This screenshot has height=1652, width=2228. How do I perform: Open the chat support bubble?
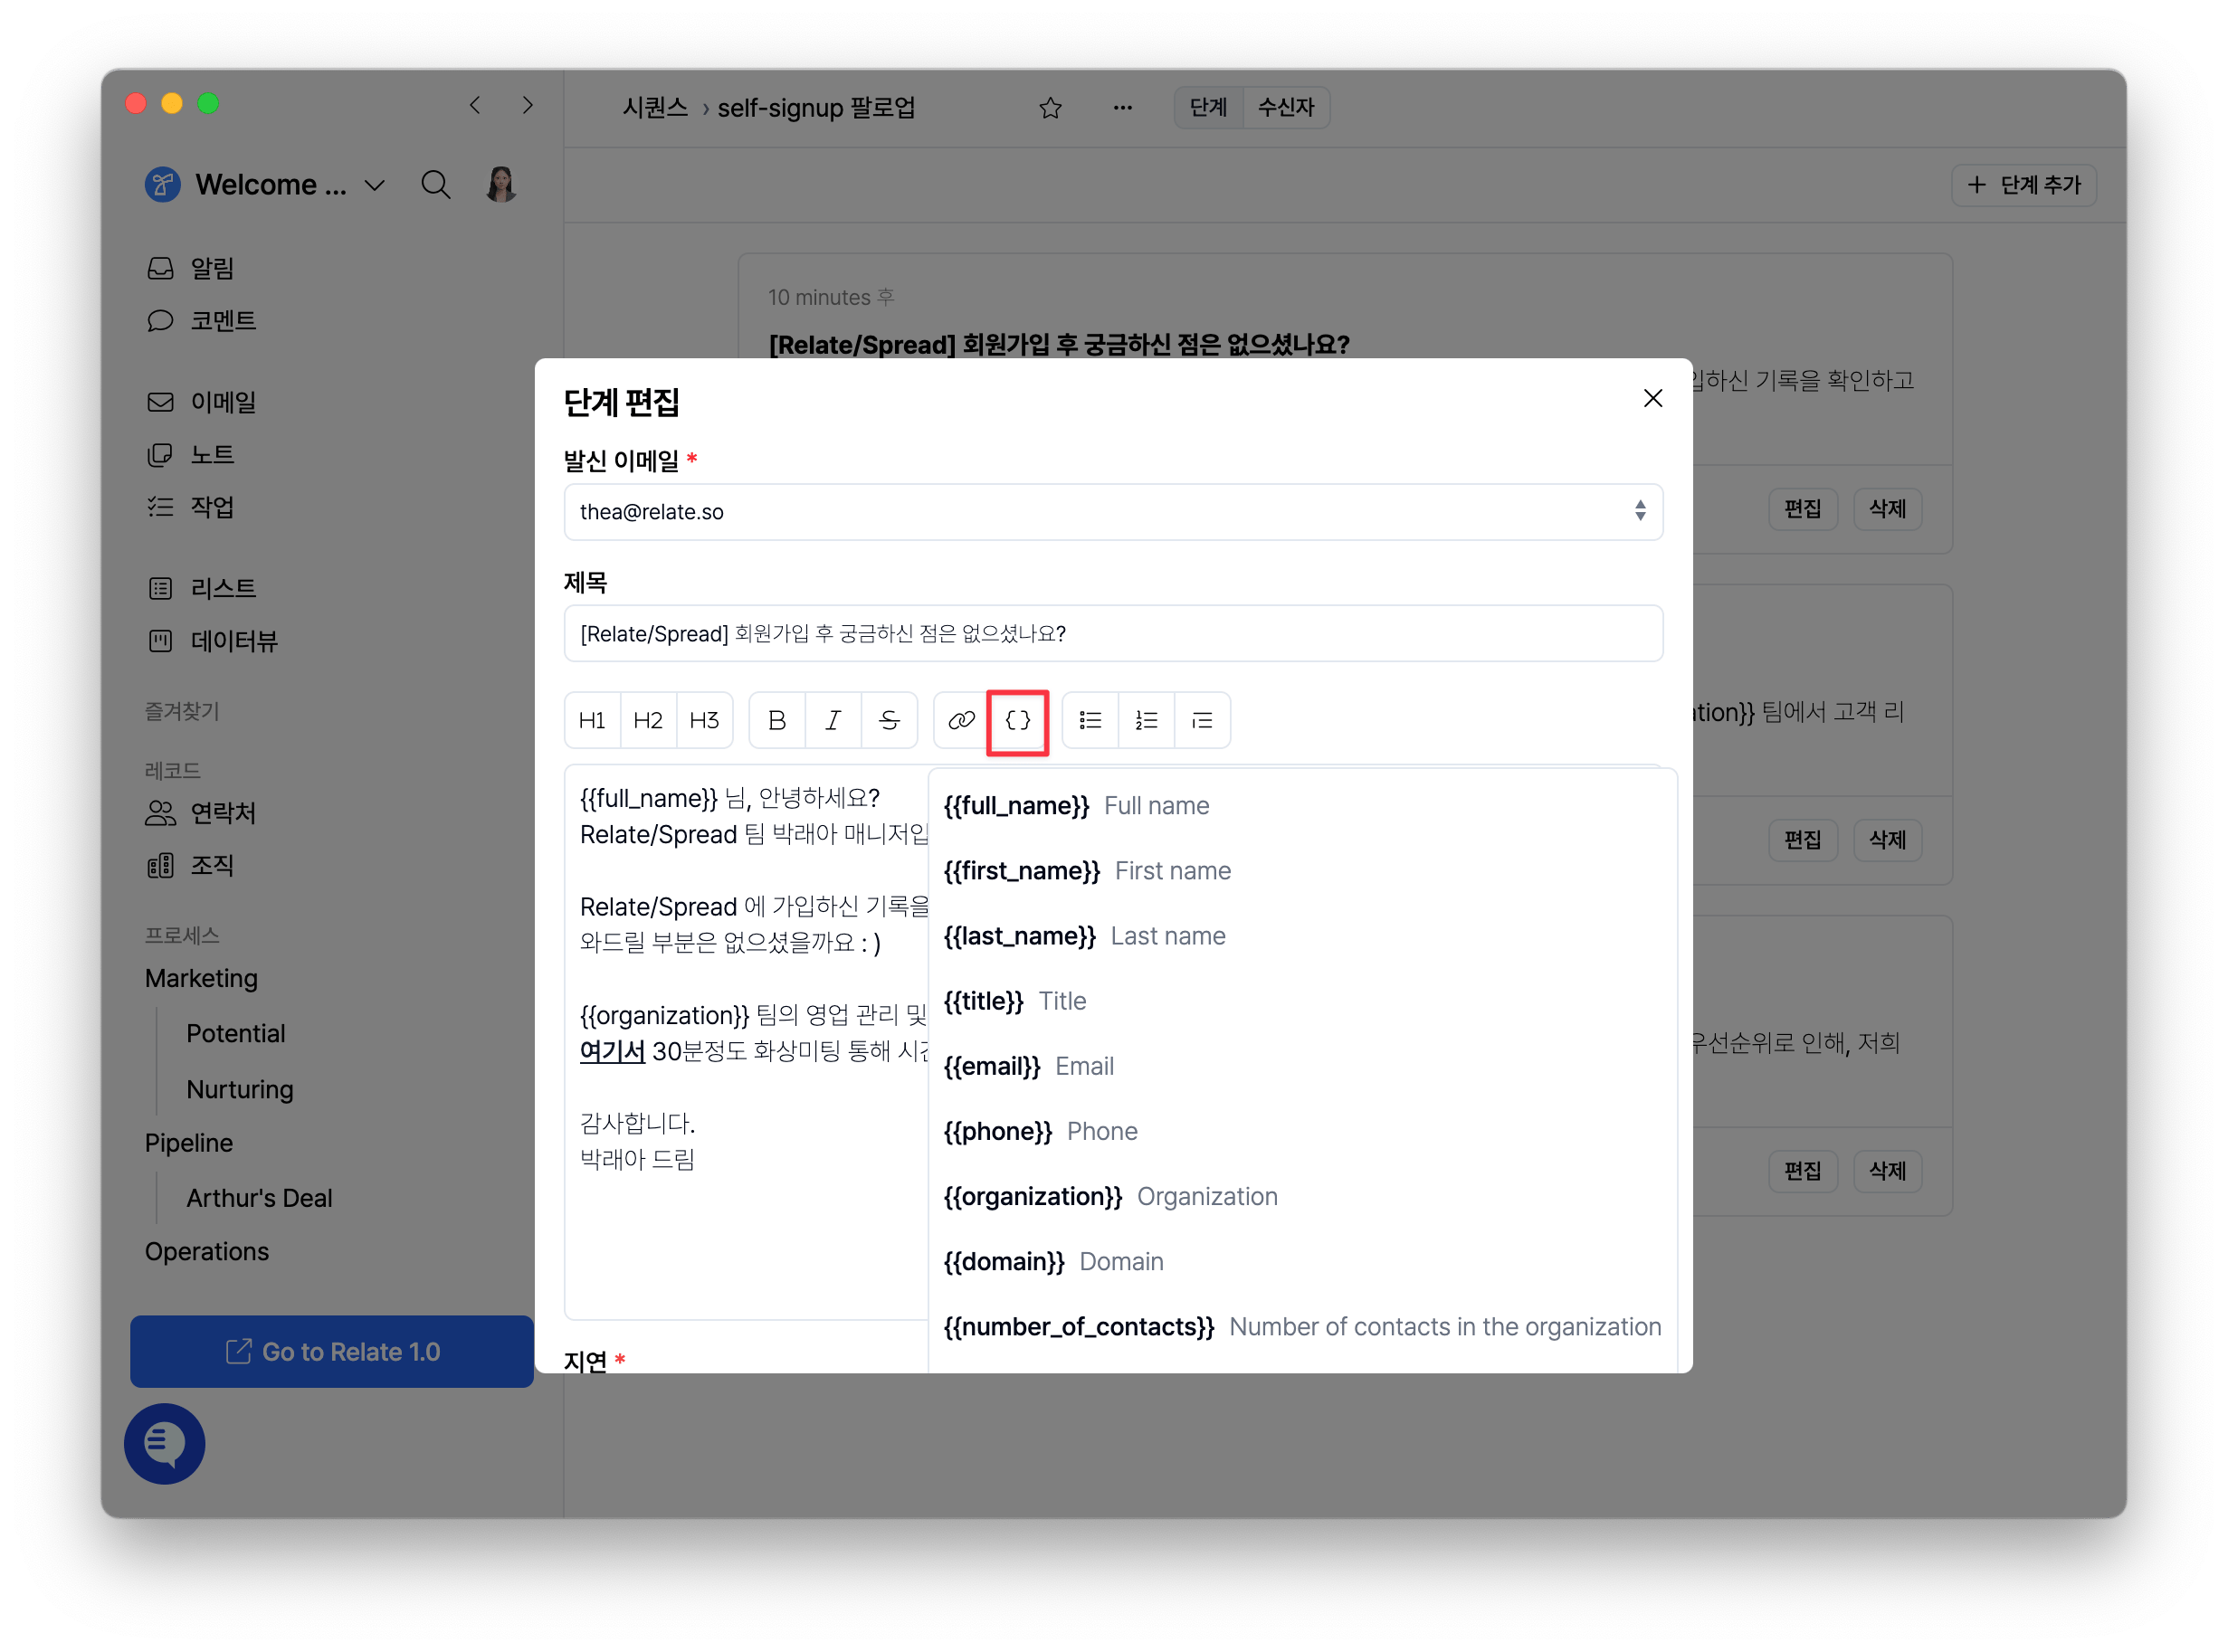(x=165, y=1444)
